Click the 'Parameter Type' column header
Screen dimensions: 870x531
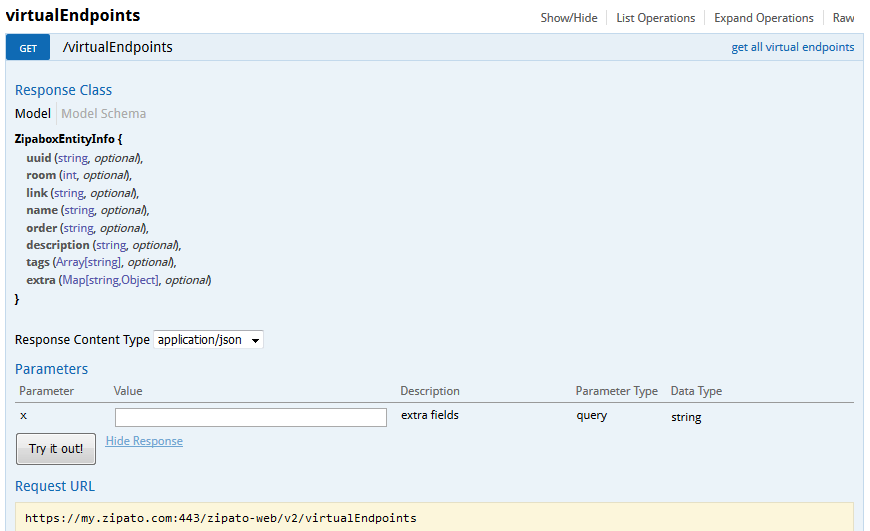click(x=616, y=391)
